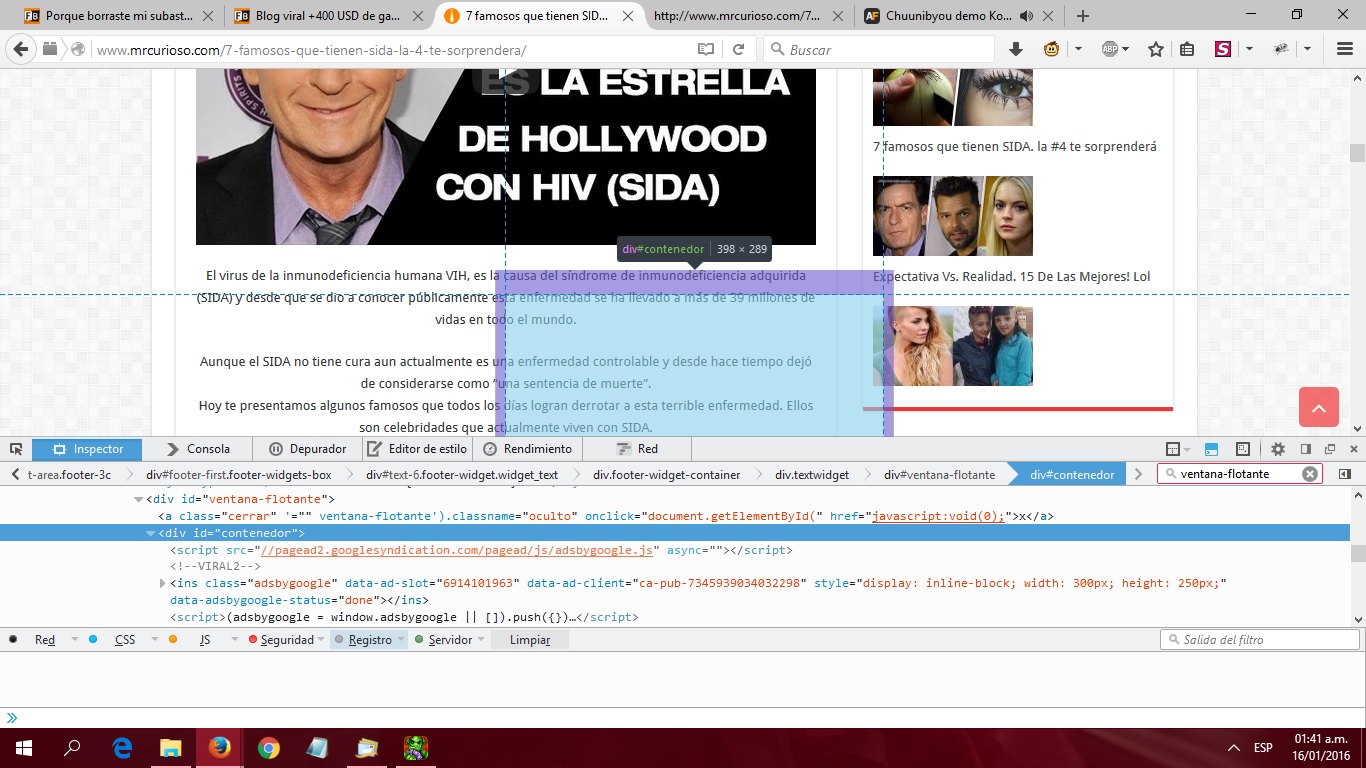Screen dimensions: 1366x768
Task: Click Limpiar to clear the console
Action: click(x=530, y=640)
